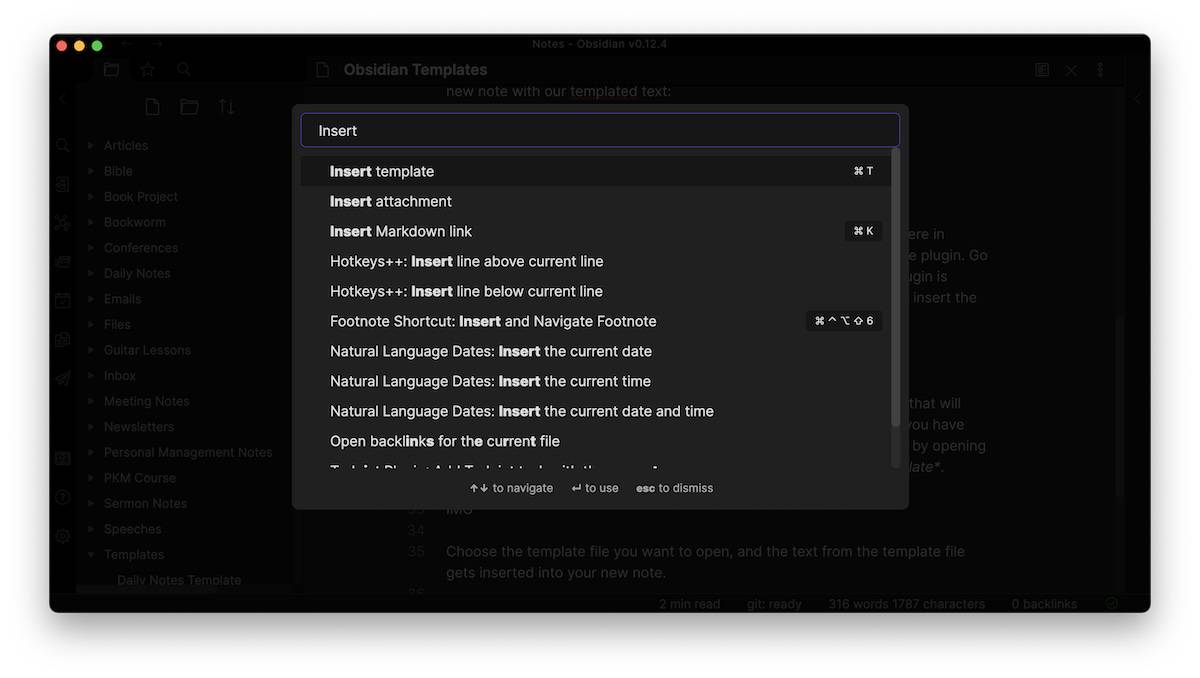Image resolution: width=1200 pixels, height=678 pixels.
Task: Run the Insert attachment command
Action: coord(595,201)
